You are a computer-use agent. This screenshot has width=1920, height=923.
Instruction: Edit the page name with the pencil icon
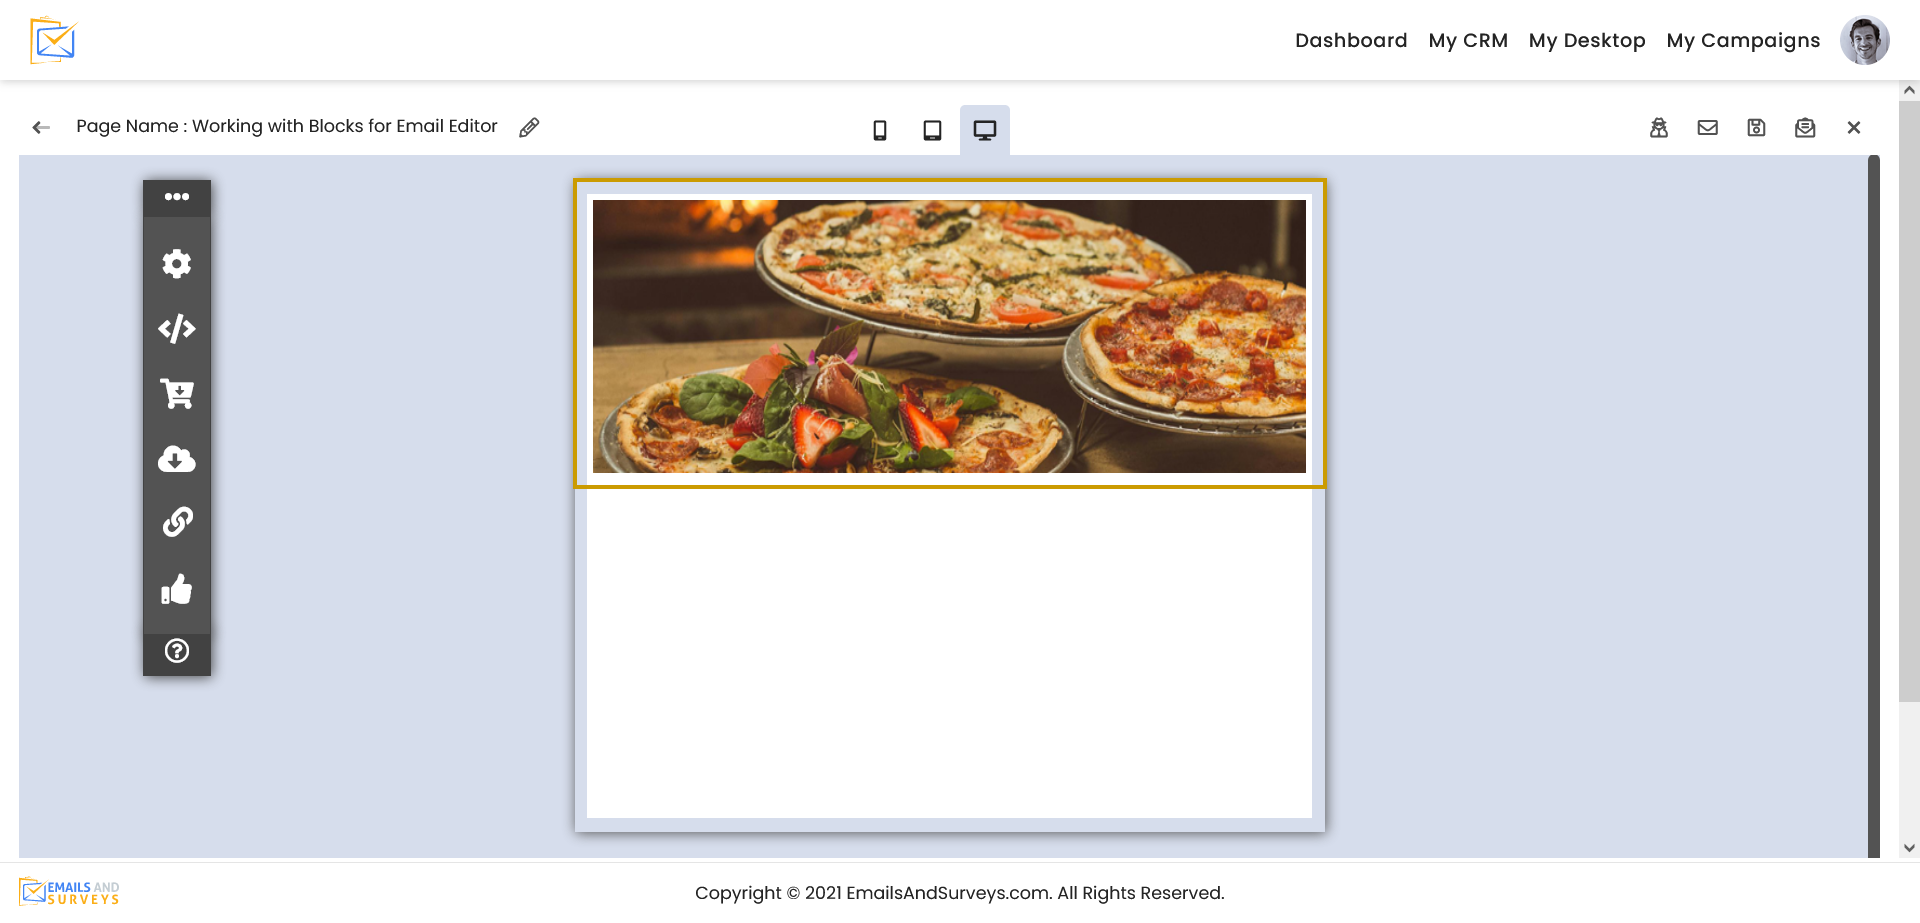(529, 126)
